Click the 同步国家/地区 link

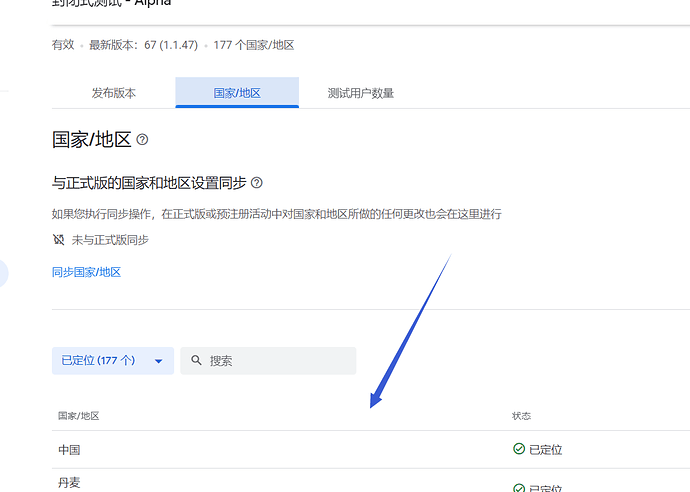click(86, 272)
